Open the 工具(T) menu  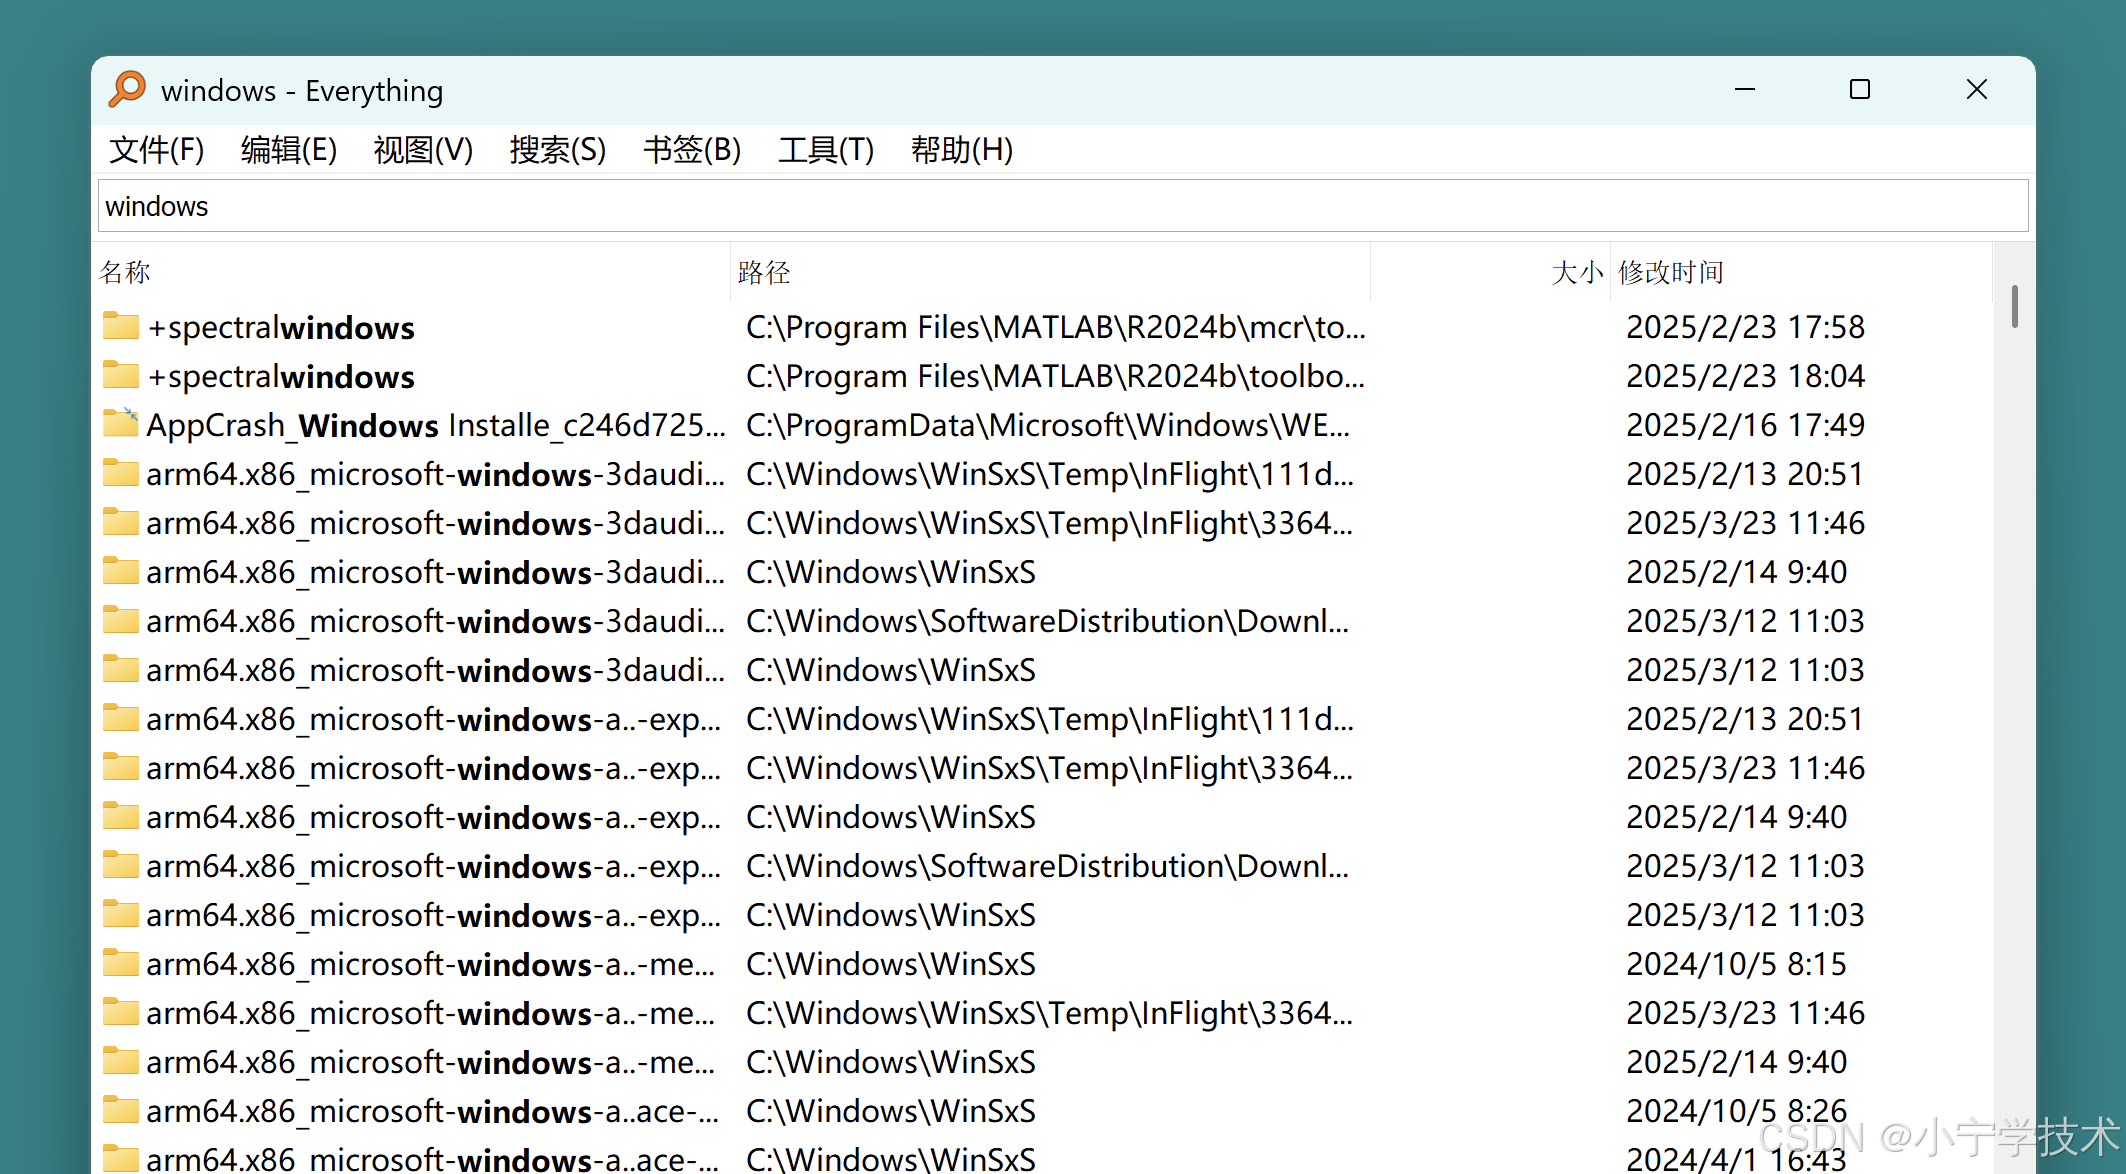pyautogui.click(x=826, y=150)
